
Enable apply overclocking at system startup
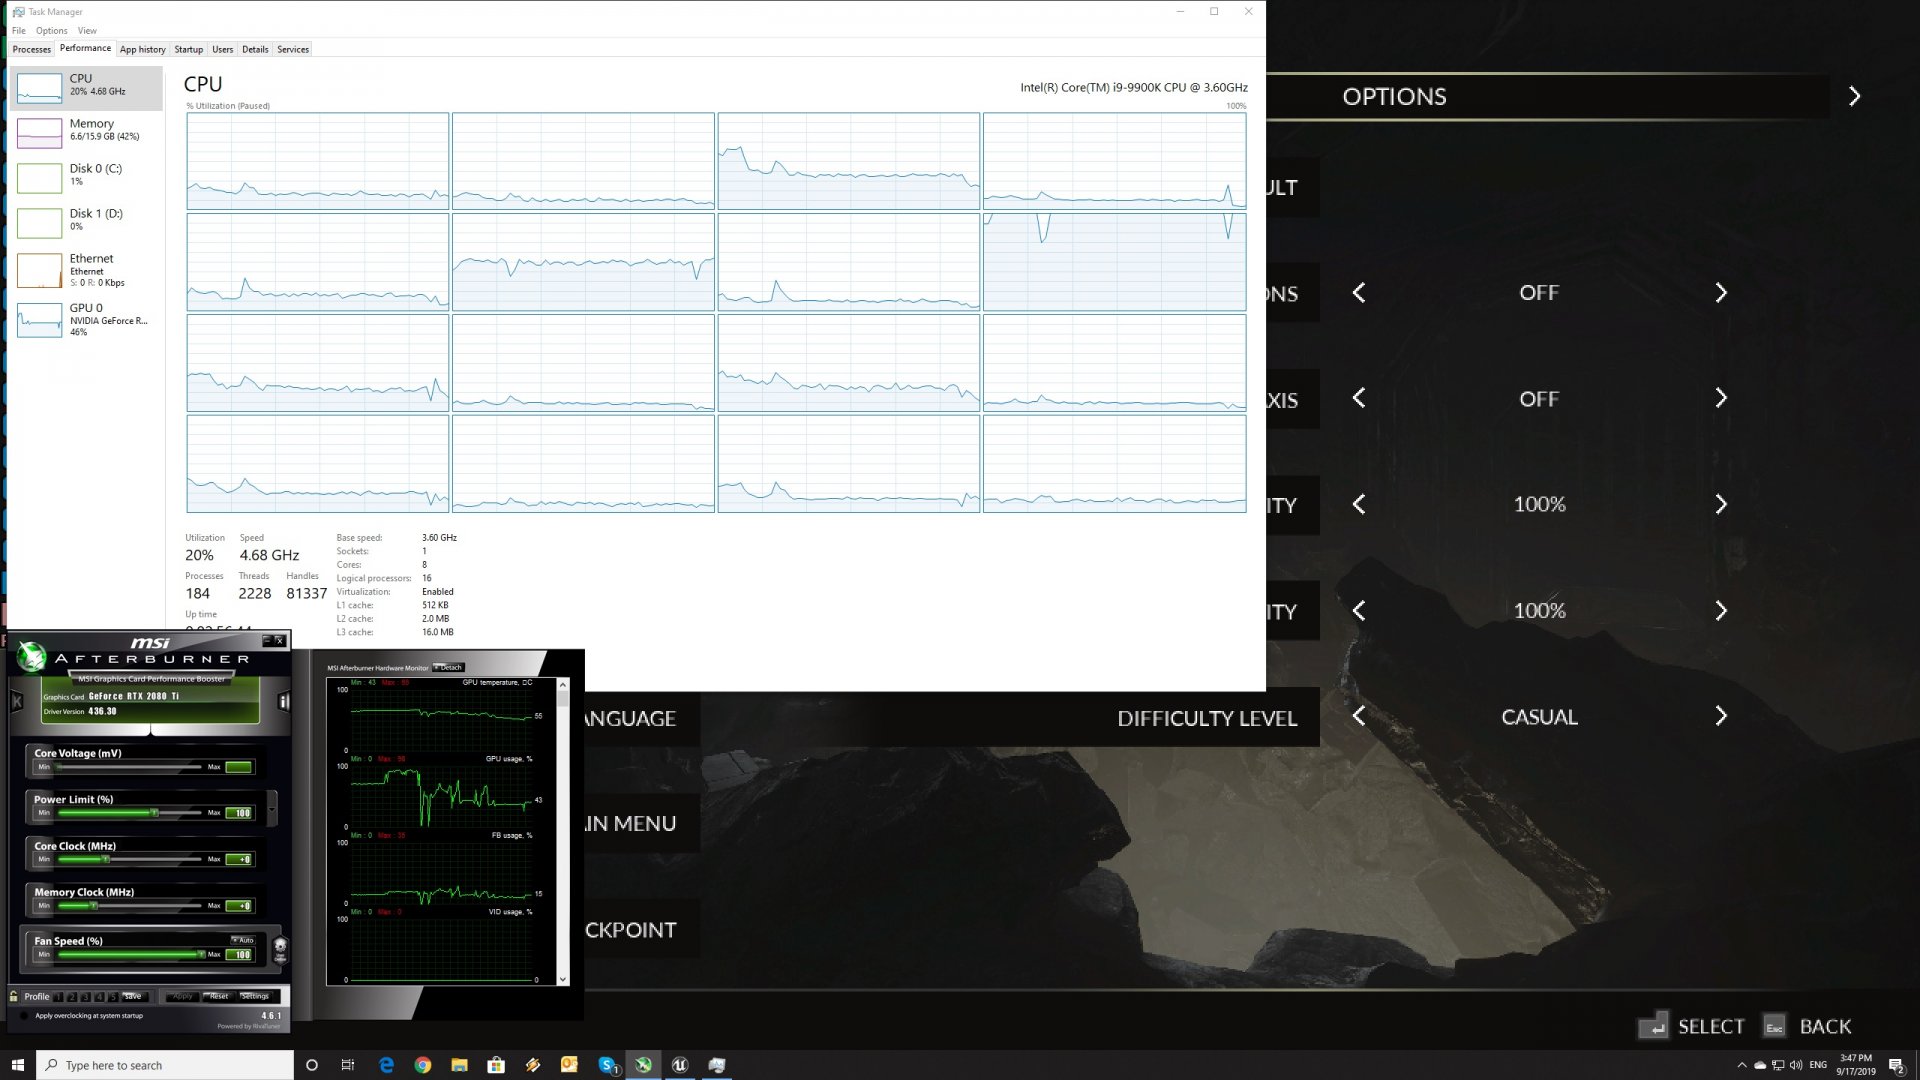click(x=24, y=1016)
